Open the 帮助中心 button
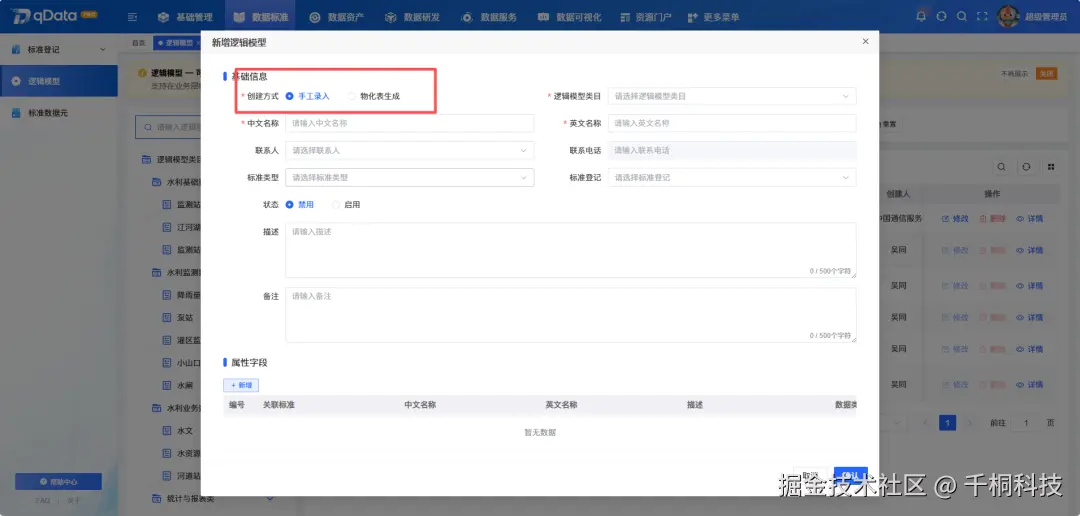 coord(59,482)
